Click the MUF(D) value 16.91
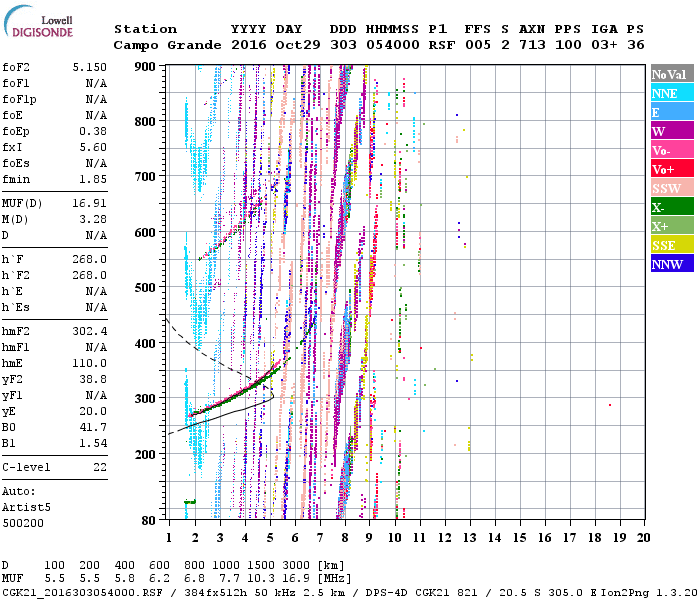The width and height of the screenshot is (700, 600). click(x=90, y=203)
